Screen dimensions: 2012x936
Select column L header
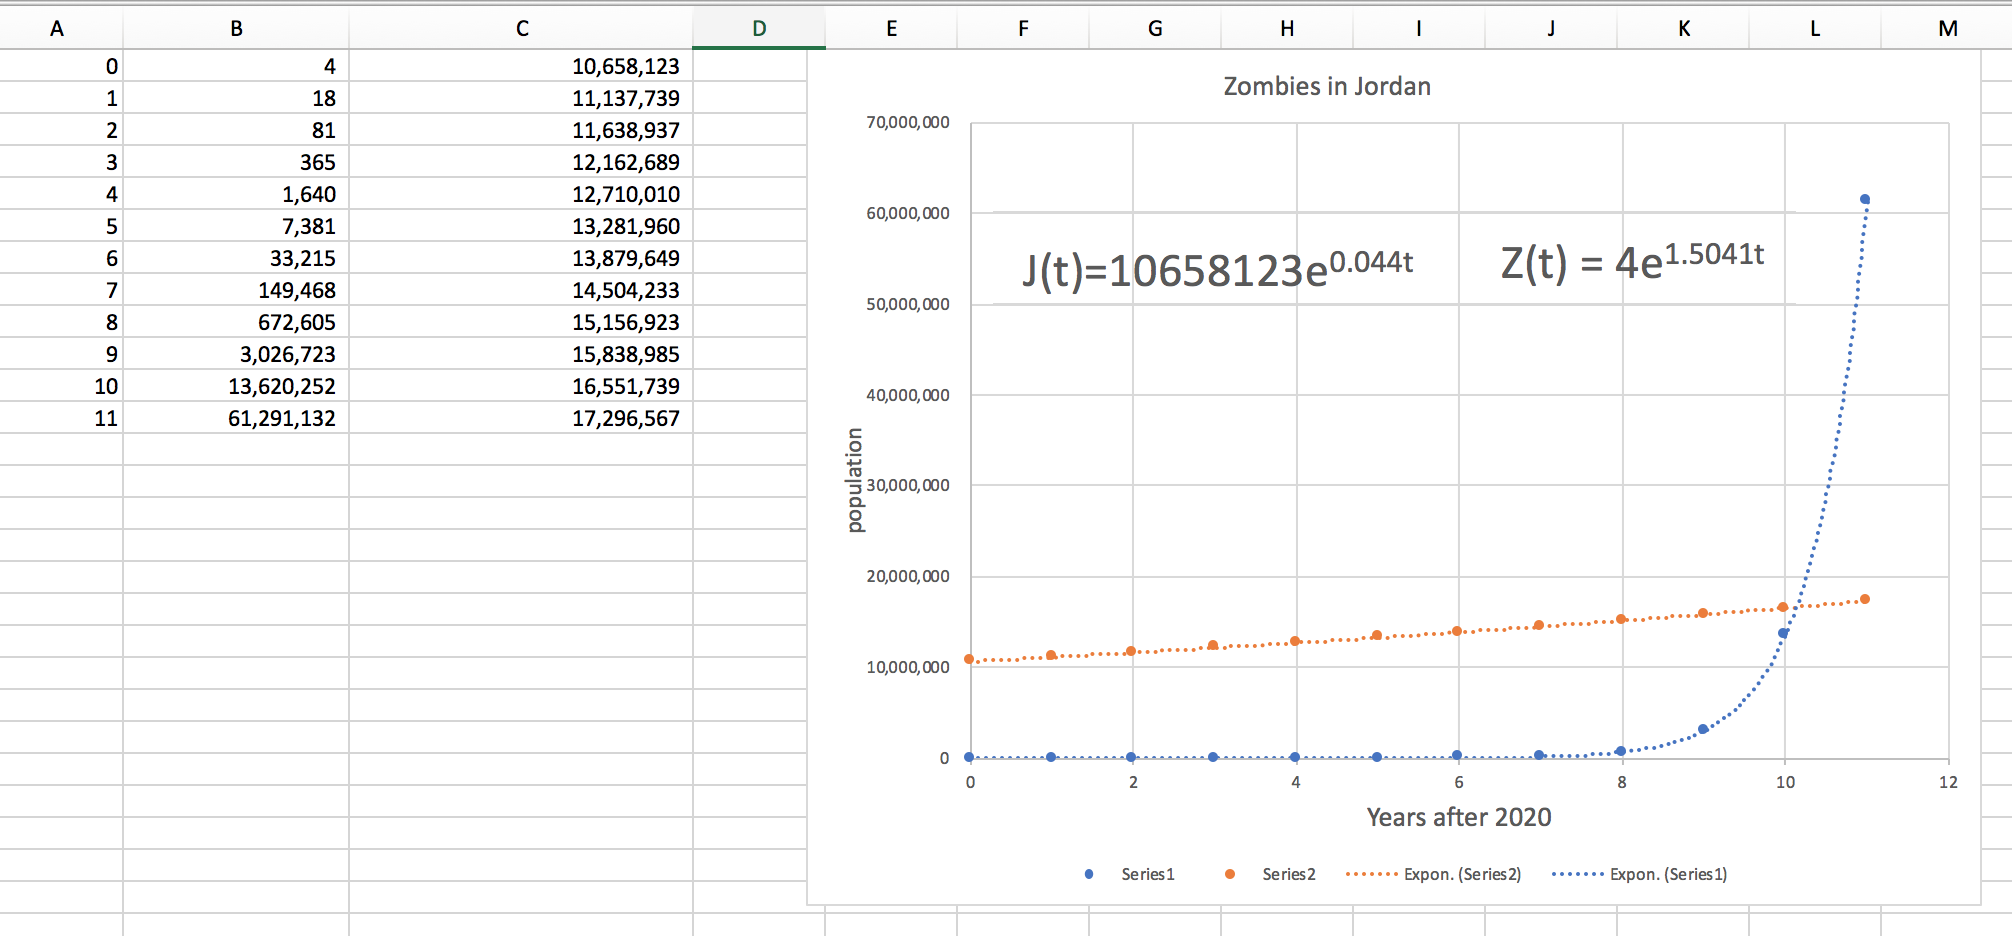1815,28
